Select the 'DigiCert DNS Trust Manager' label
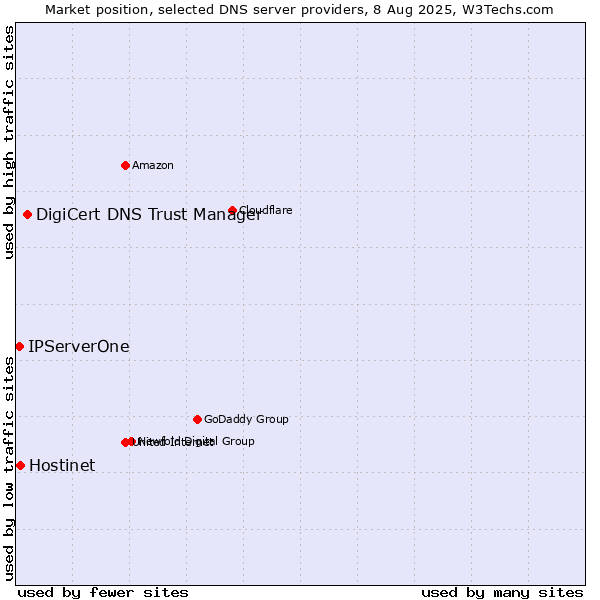The width and height of the screenshot is (600, 600). click(x=149, y=215)
